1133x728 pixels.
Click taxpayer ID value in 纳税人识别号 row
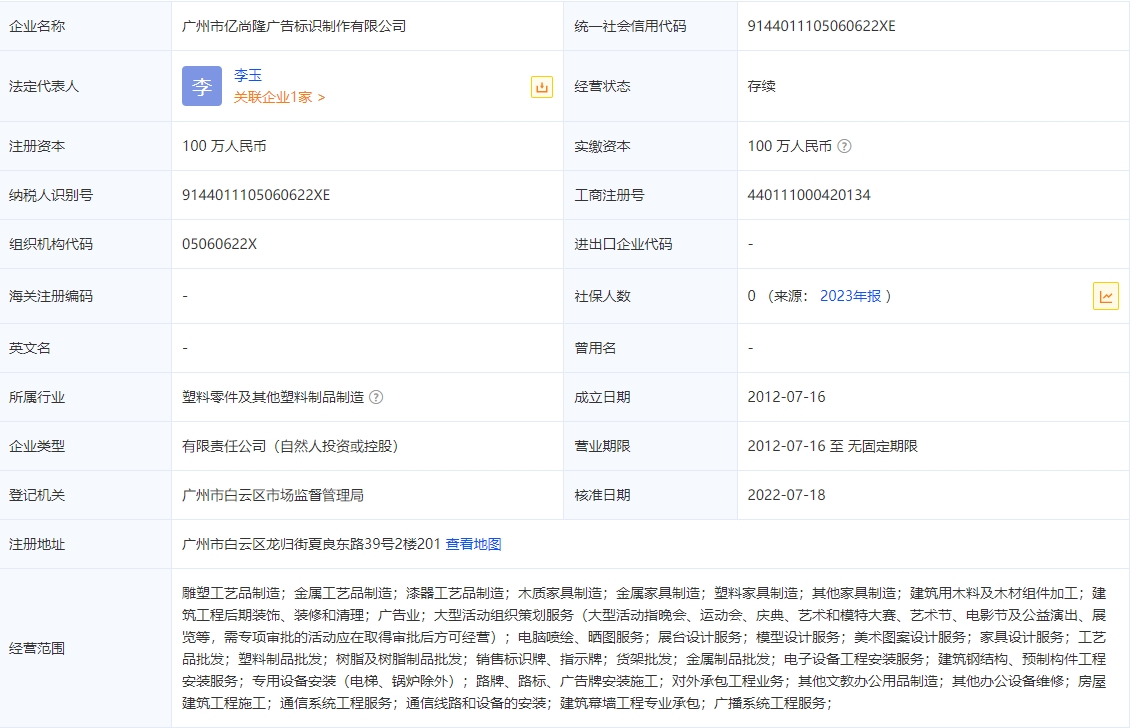click(256, 195)
